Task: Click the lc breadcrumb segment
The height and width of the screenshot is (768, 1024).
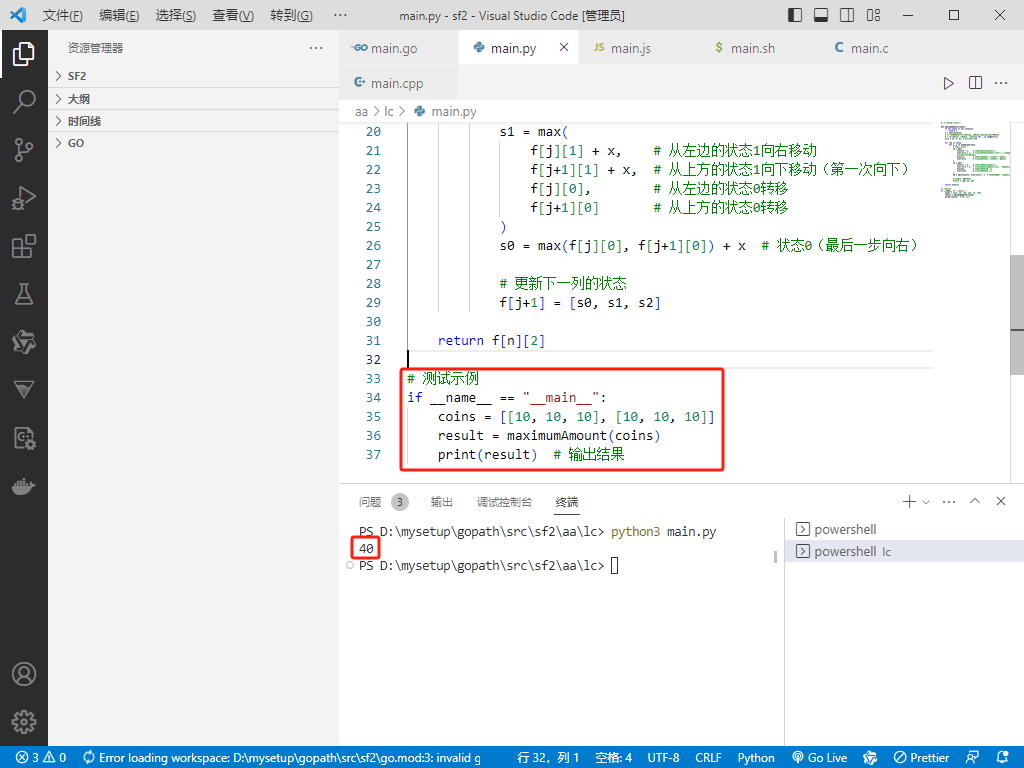Action: pyautogui.click(x=389, y=112)
